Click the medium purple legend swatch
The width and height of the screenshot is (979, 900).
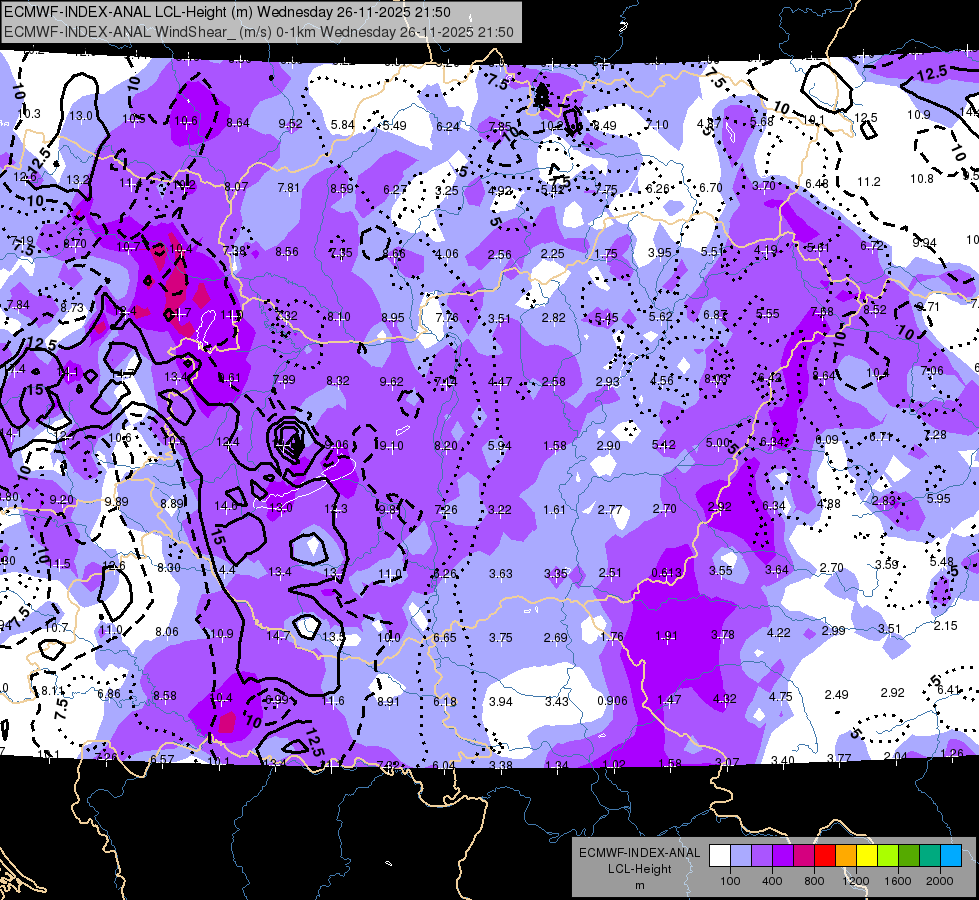(762, 856)
